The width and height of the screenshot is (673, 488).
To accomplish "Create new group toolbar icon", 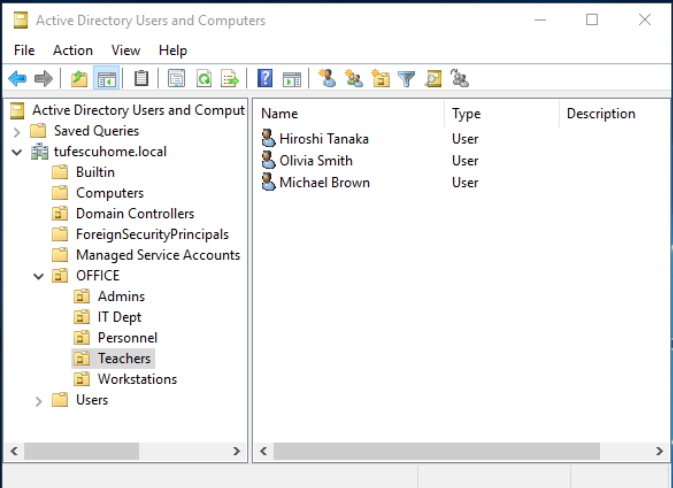I will (354, 79).
